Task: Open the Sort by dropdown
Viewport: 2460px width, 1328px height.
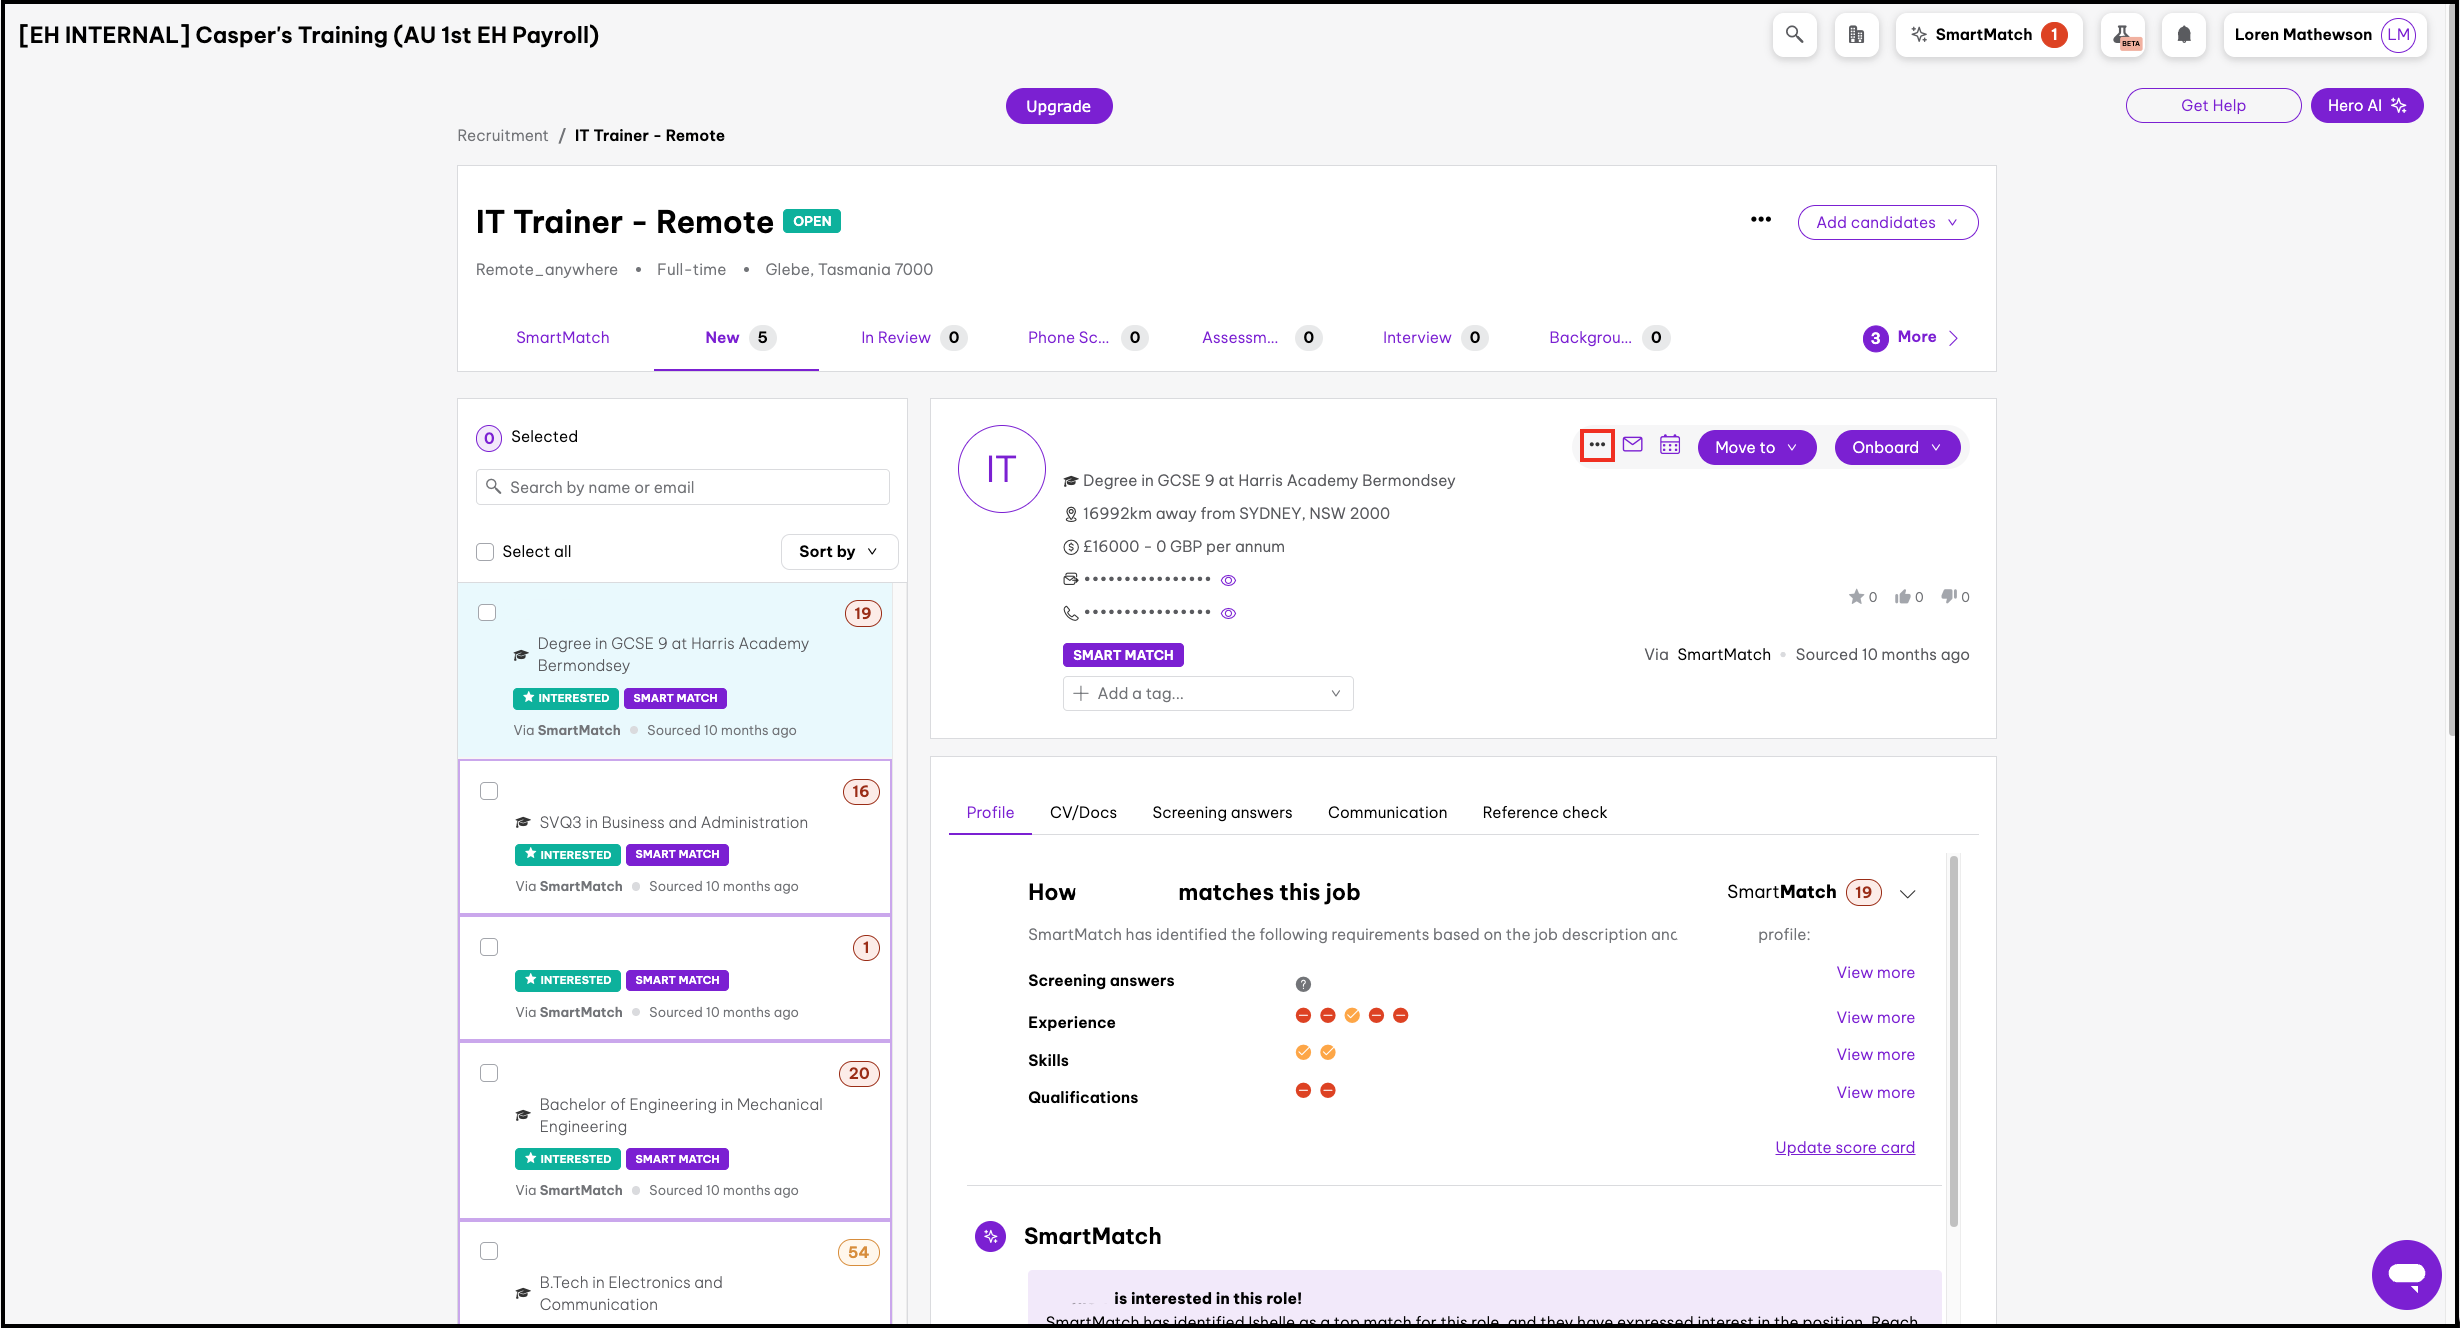Action: [838, 552]
